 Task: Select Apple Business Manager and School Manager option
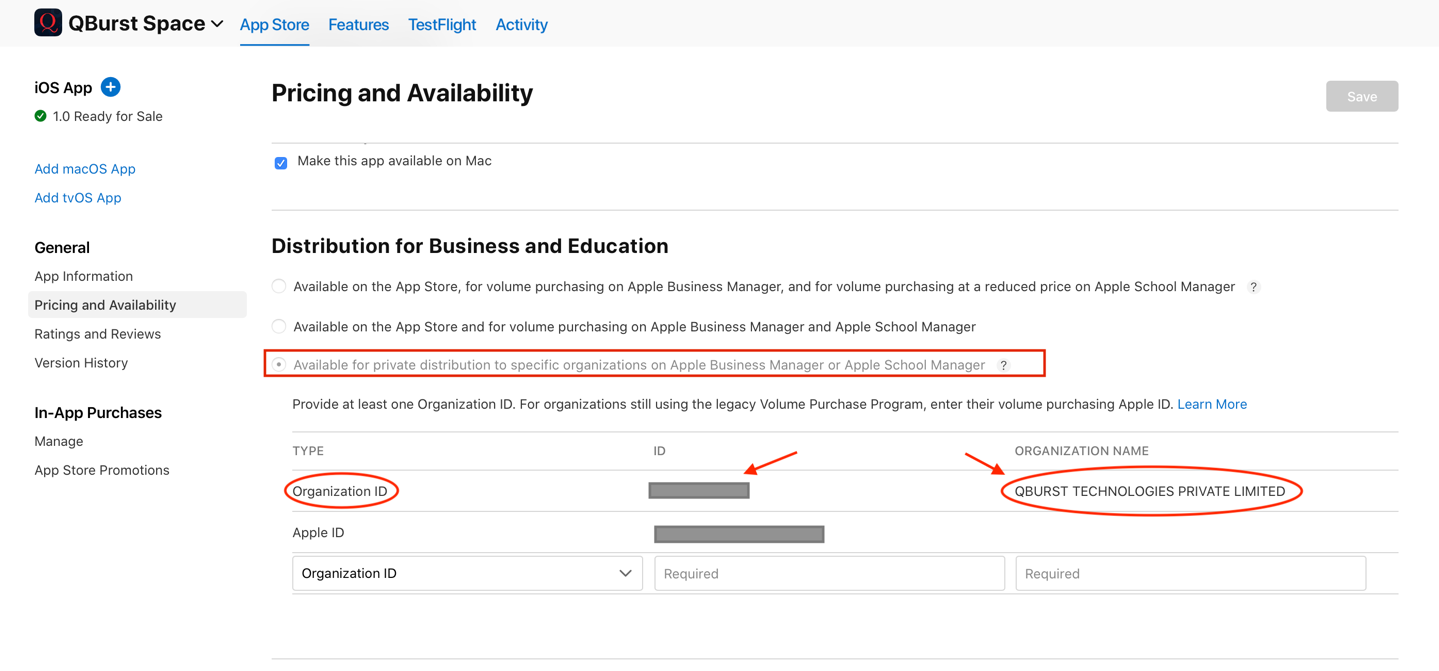[x=278, y=325]
